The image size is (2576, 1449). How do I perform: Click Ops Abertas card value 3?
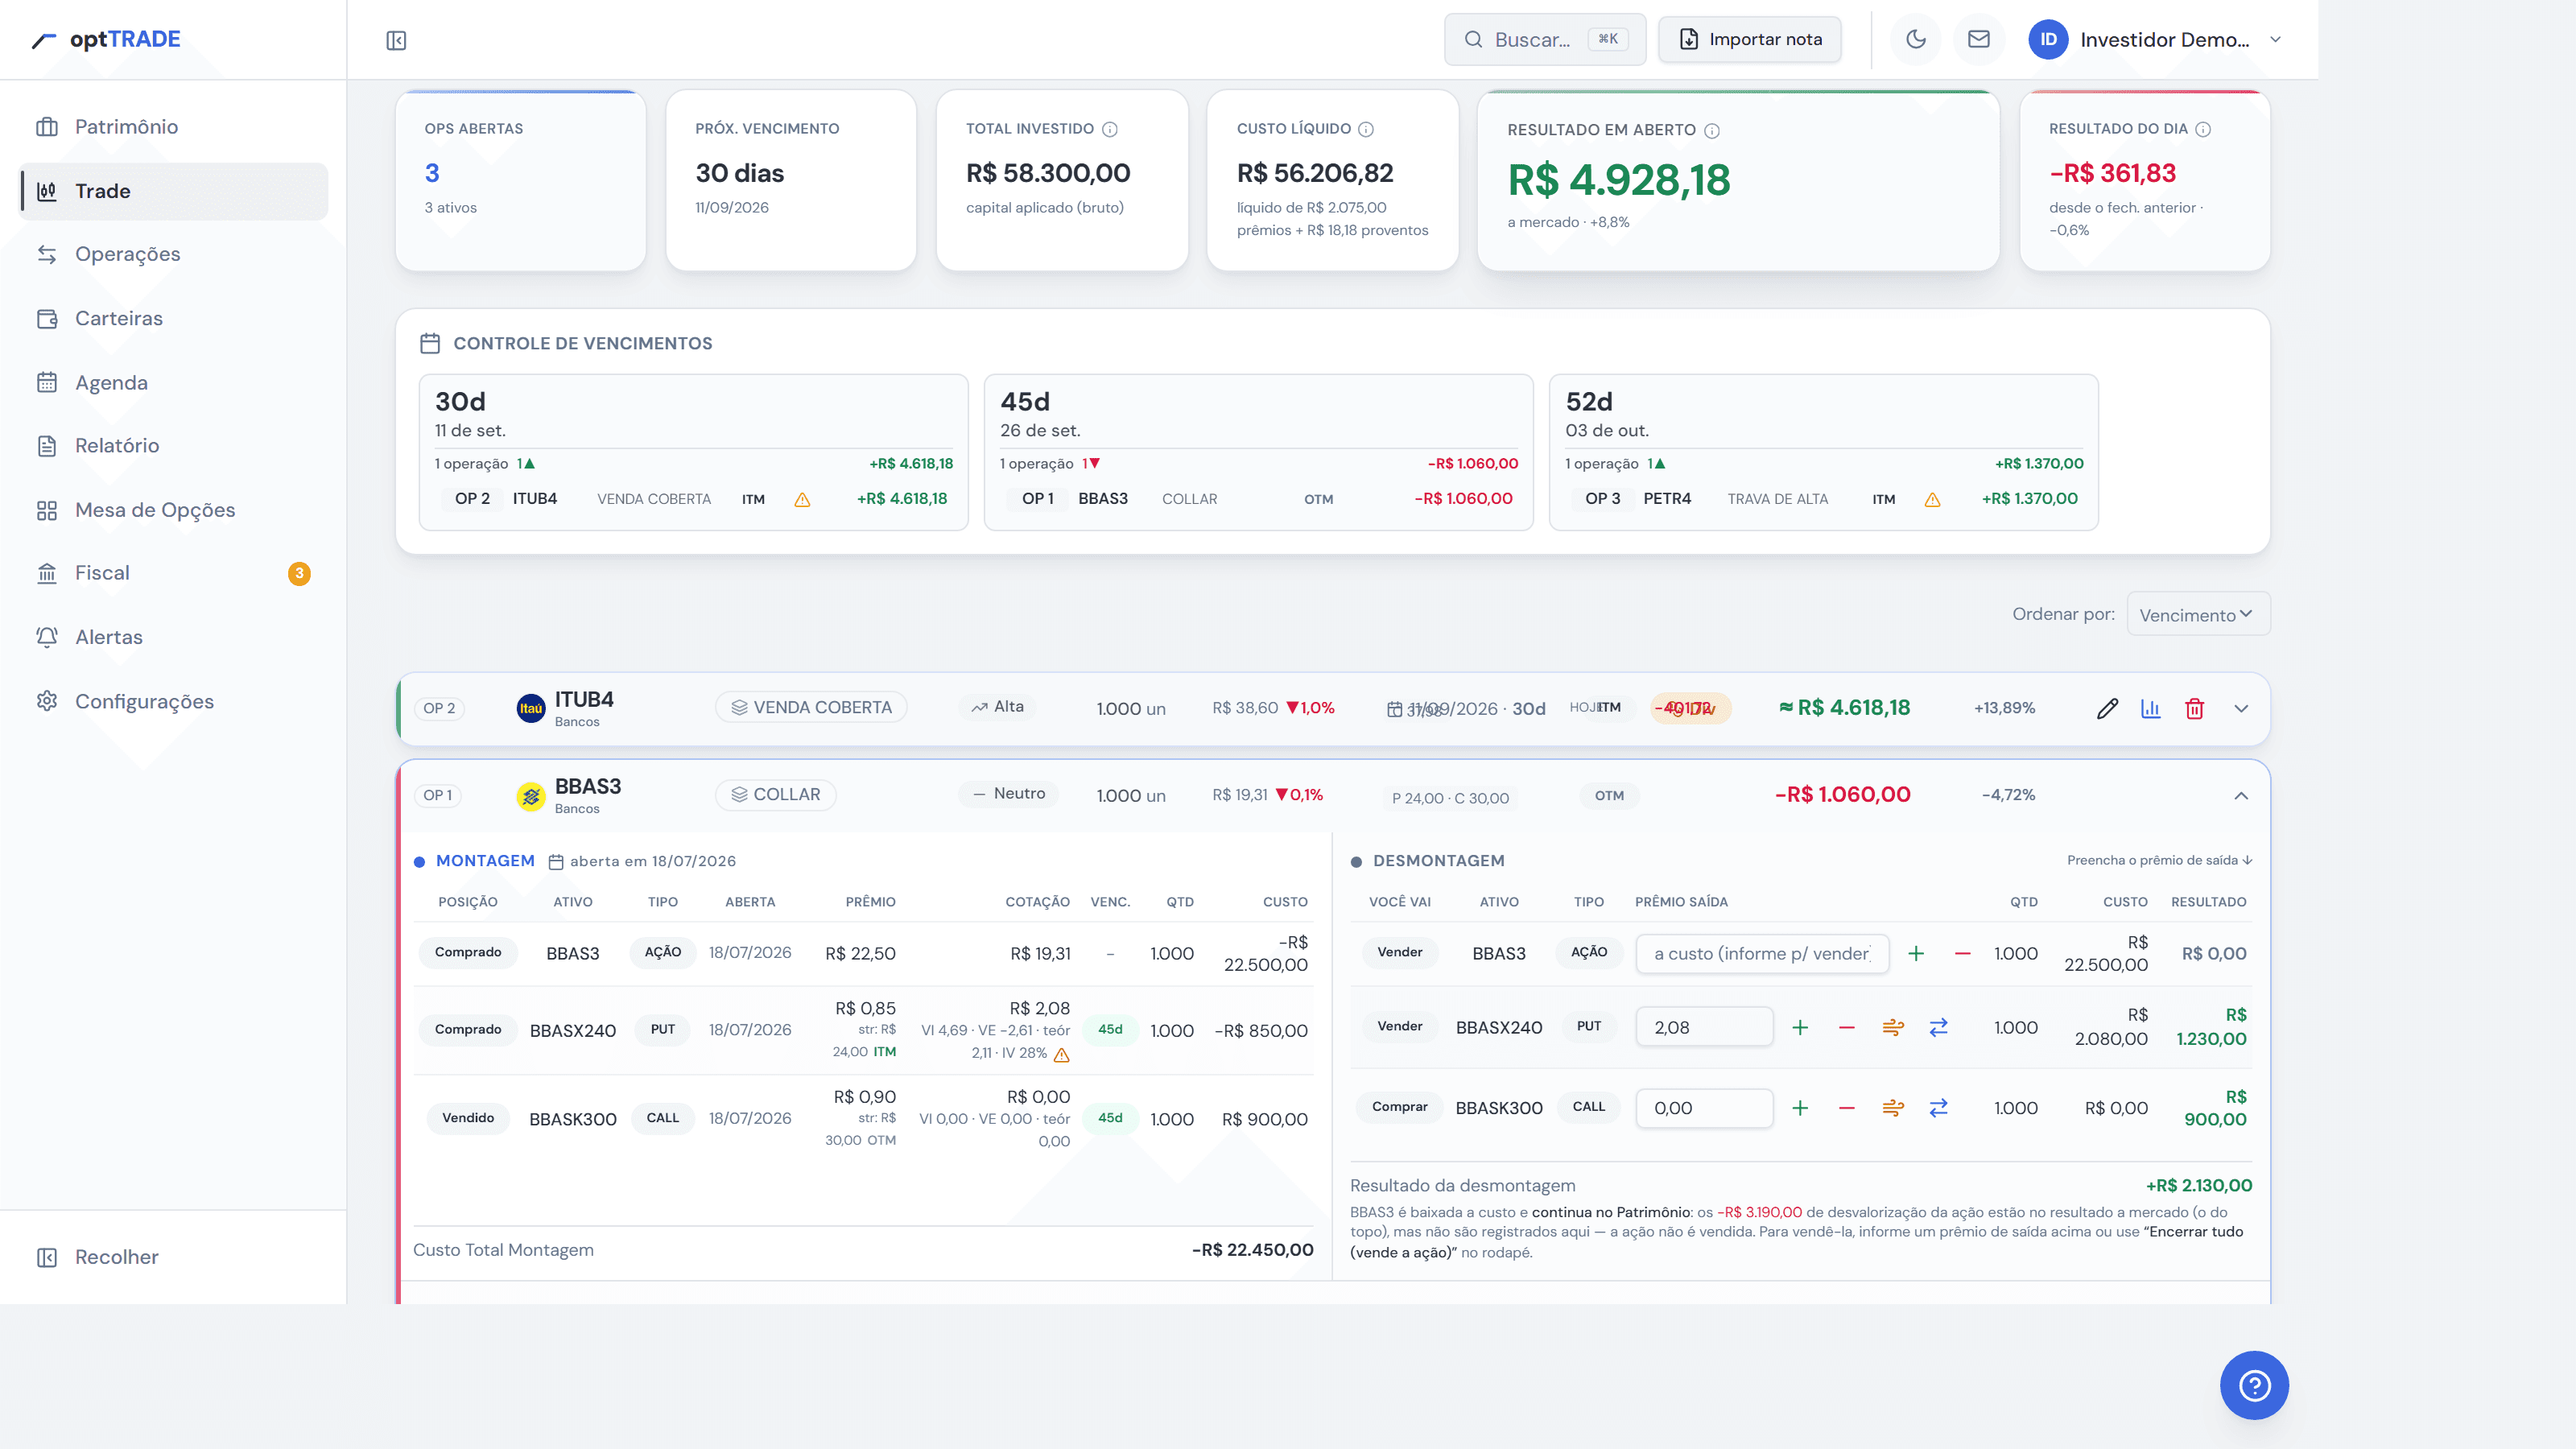[x=432, y=173]
